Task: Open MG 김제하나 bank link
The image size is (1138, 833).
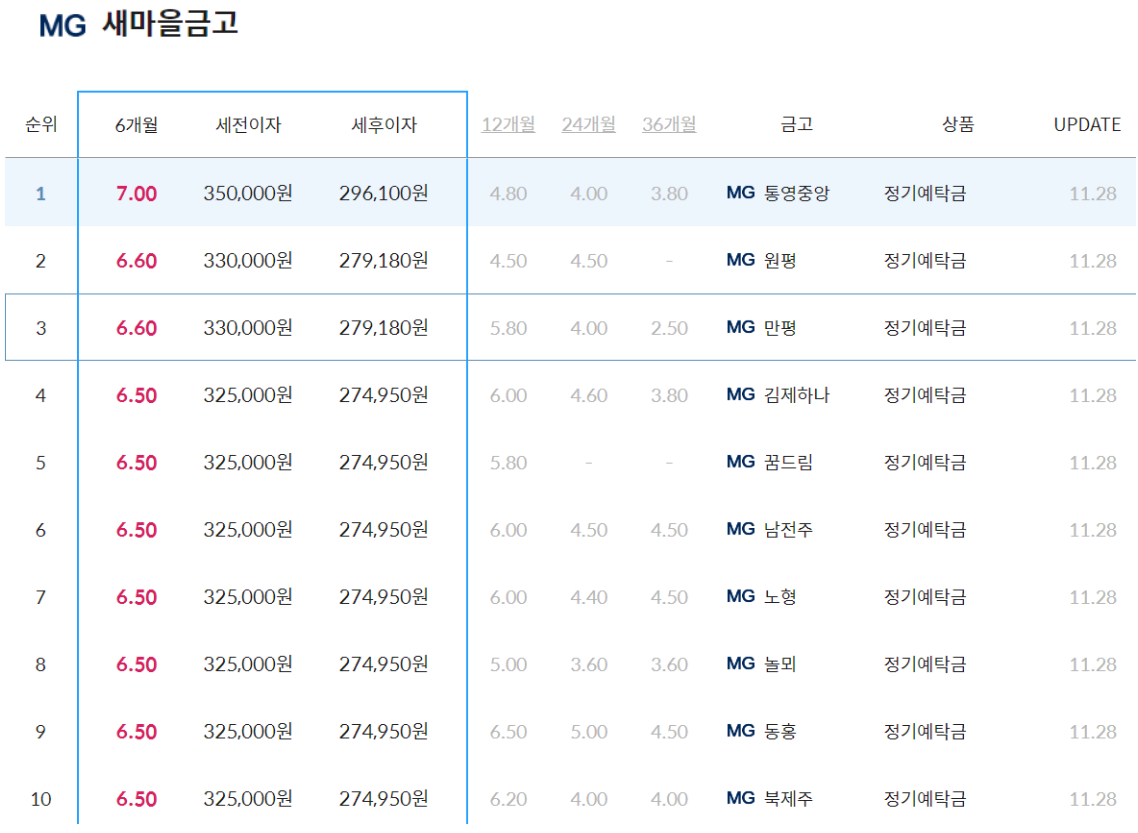Action: coord(778,395)
